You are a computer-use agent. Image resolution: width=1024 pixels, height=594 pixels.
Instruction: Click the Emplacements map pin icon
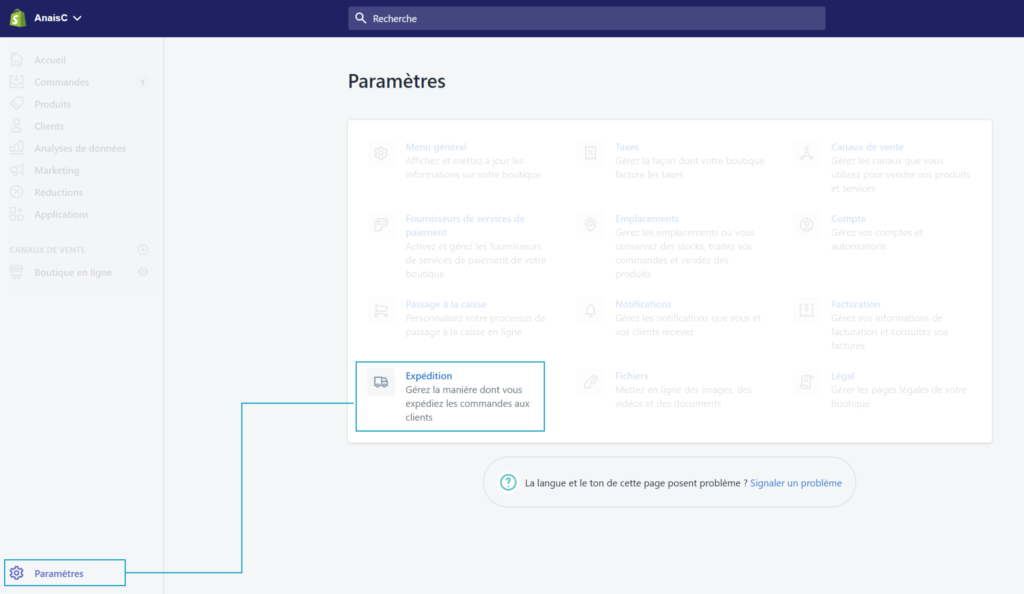click(590, 225)
